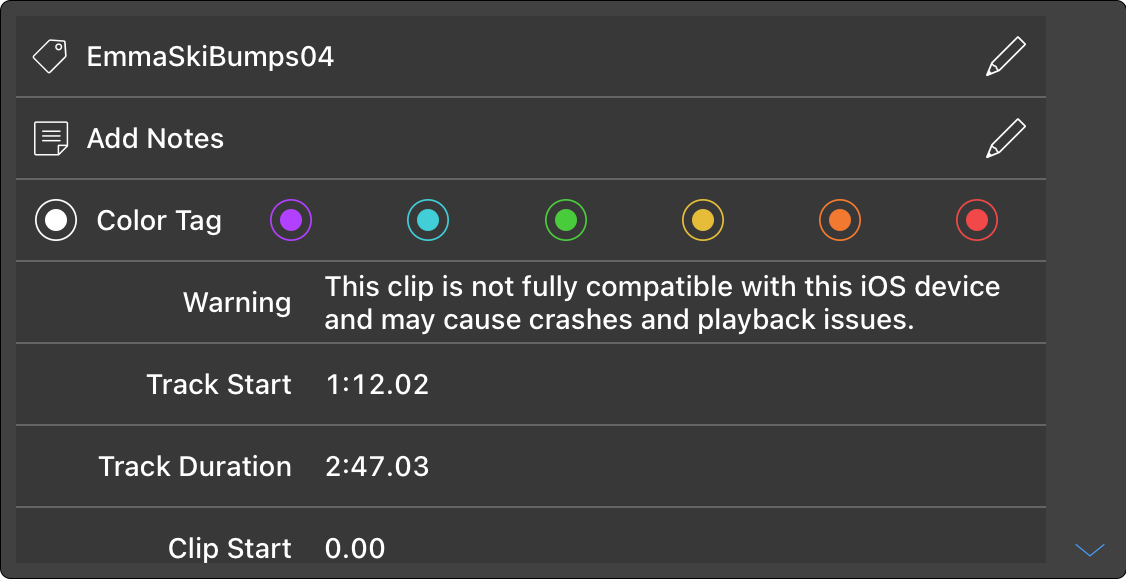
Task: Click the tag icon beside EmmaSkiBumps04
Action: 50,56
